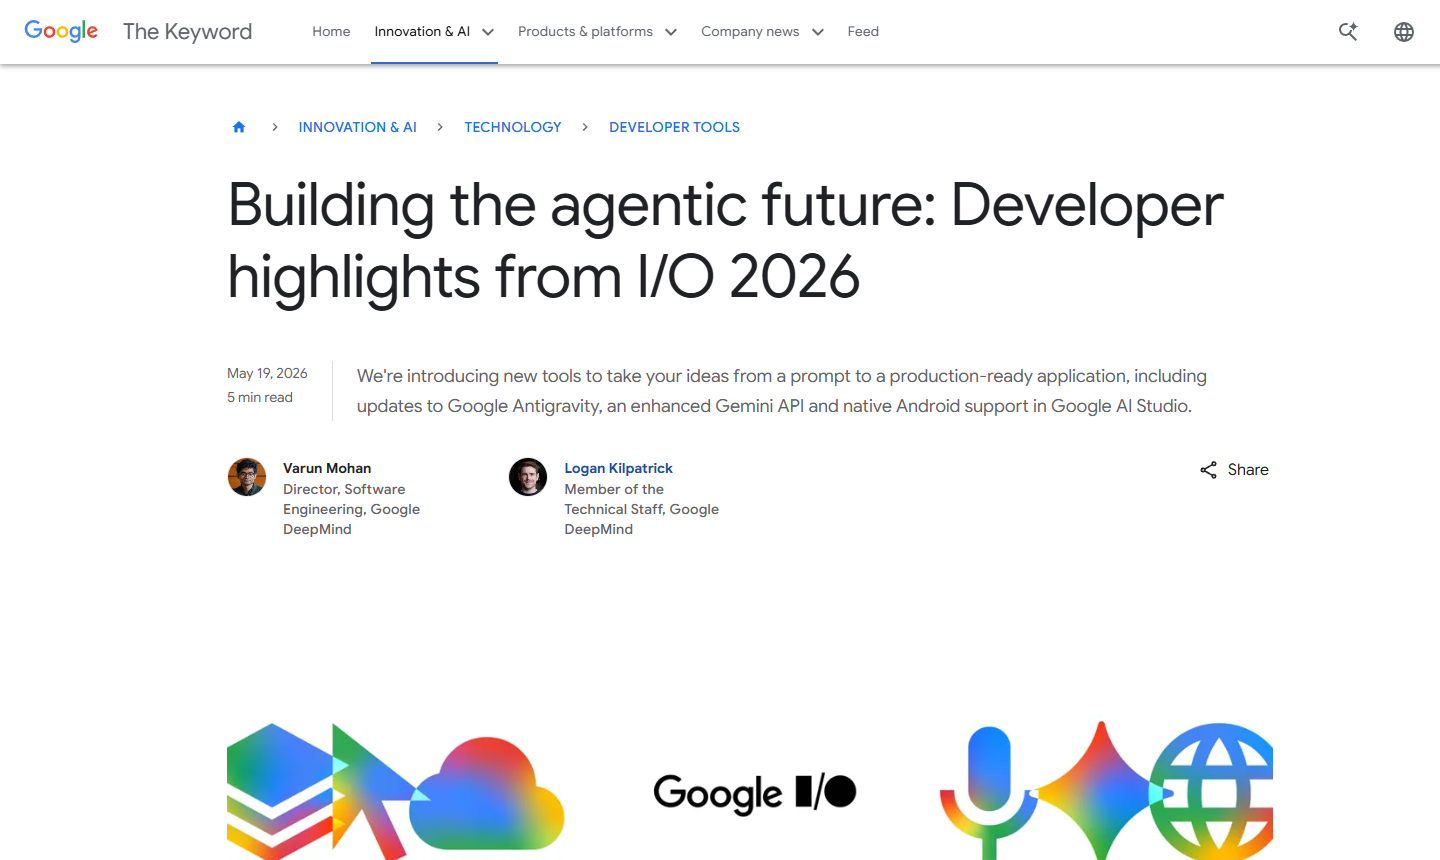Click the Varun Mohan author name

(327, 468)
